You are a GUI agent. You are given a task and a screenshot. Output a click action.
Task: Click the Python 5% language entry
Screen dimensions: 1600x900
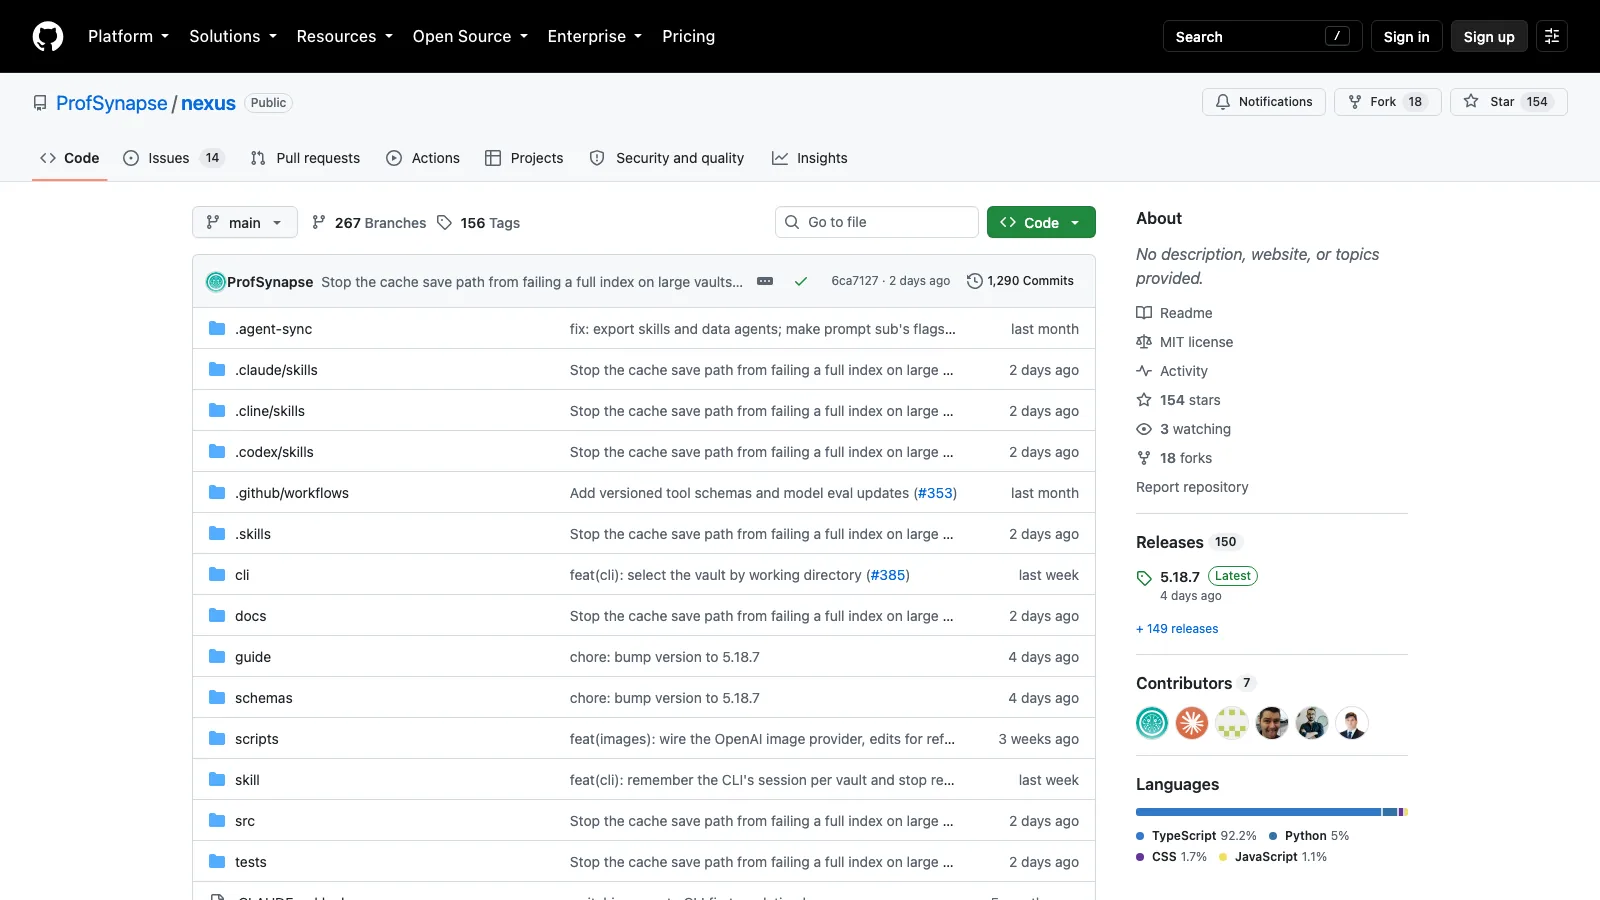[1309, 836]
